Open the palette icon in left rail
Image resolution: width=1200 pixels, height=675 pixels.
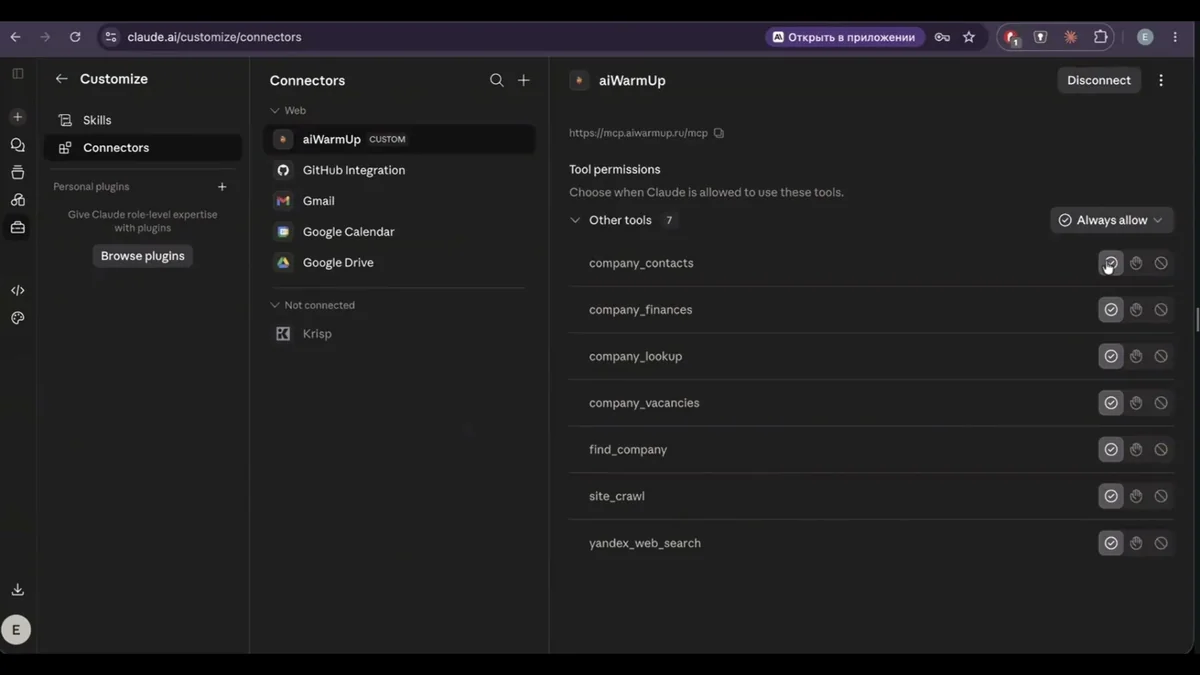(17, 318)
